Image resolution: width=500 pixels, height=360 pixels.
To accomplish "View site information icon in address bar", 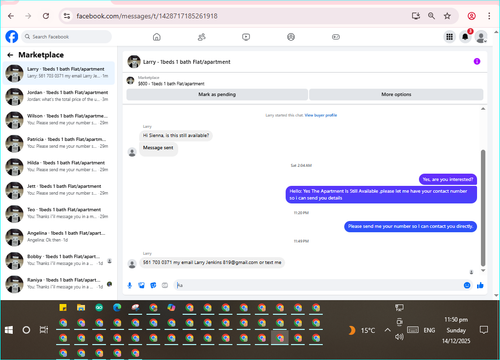I will (x=67, y=16).
